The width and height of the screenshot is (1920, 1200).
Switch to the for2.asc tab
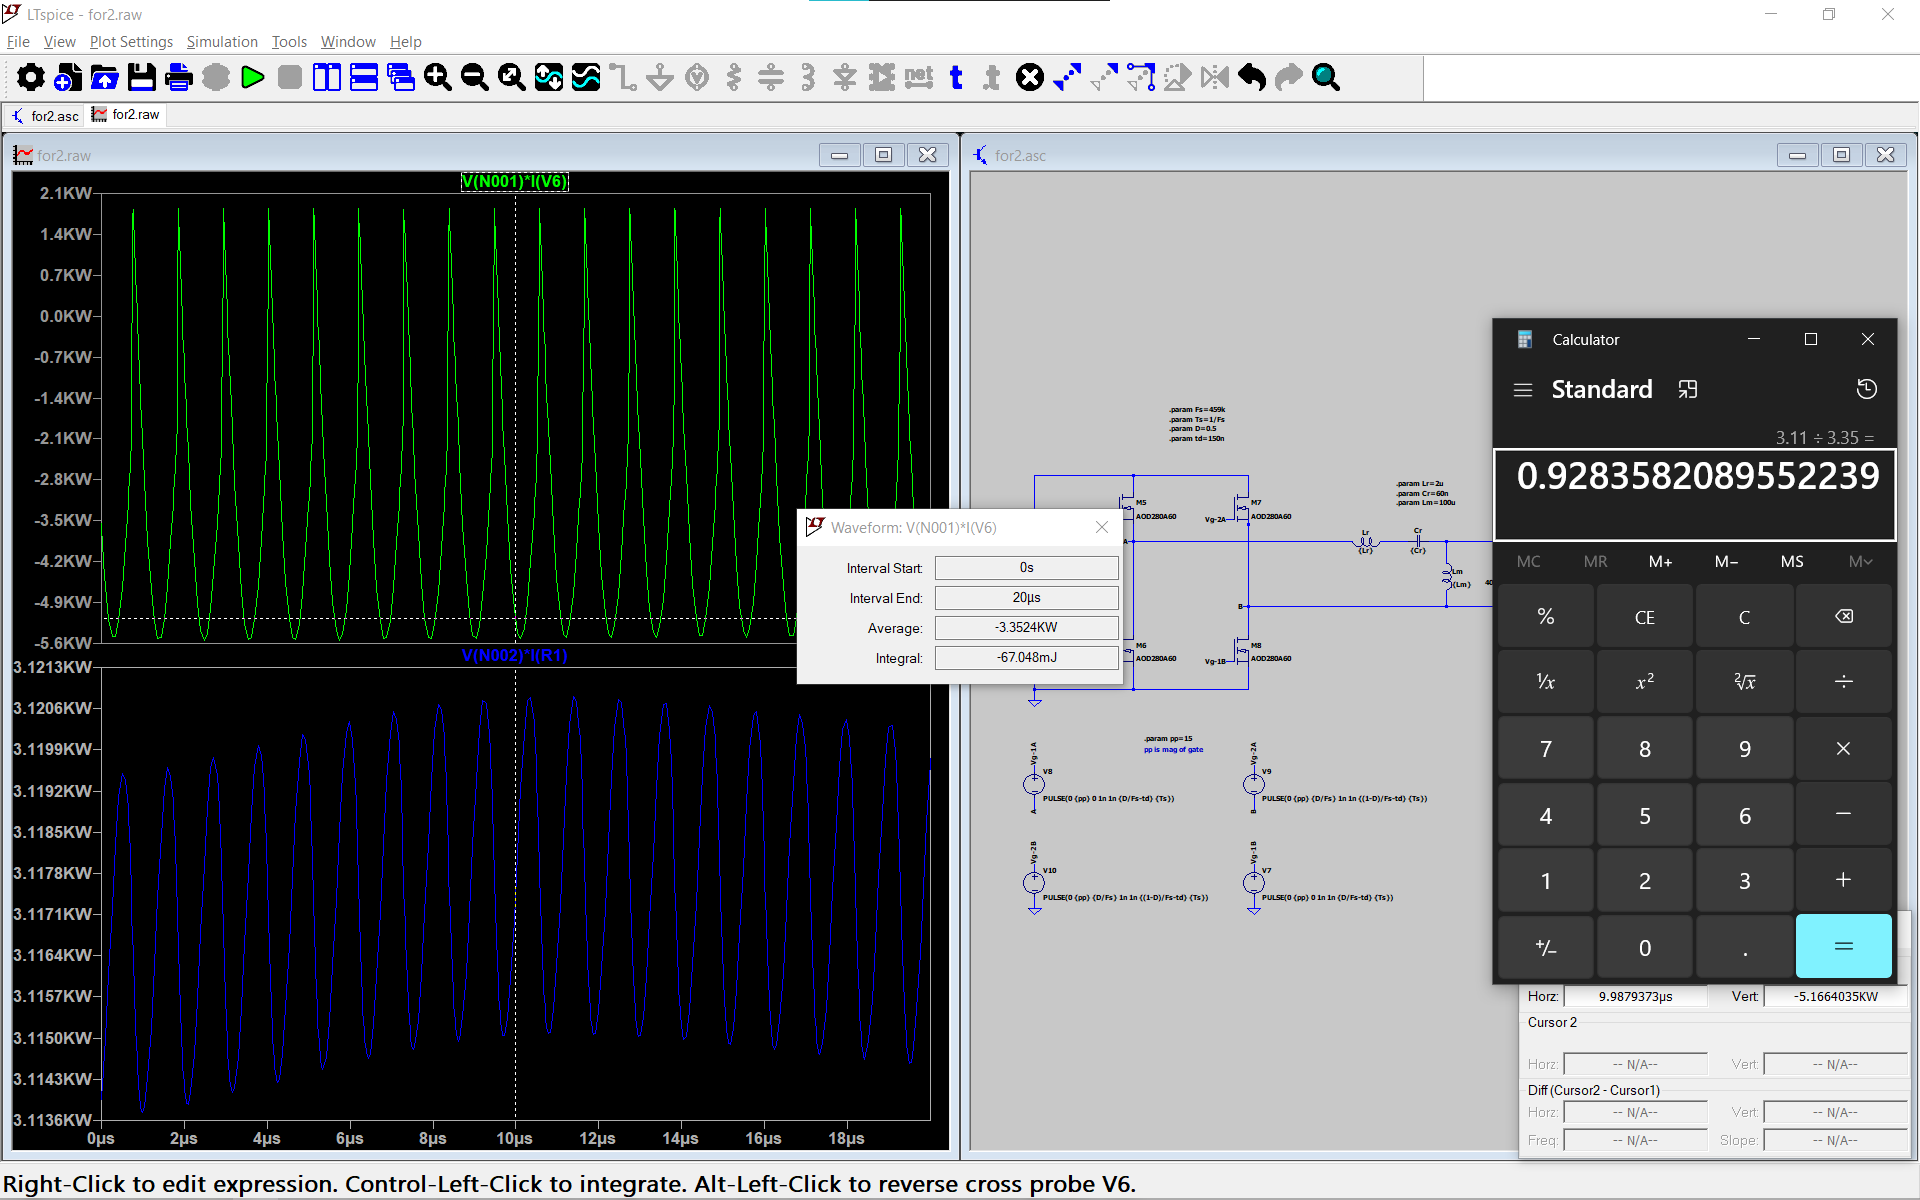[45, 116]
